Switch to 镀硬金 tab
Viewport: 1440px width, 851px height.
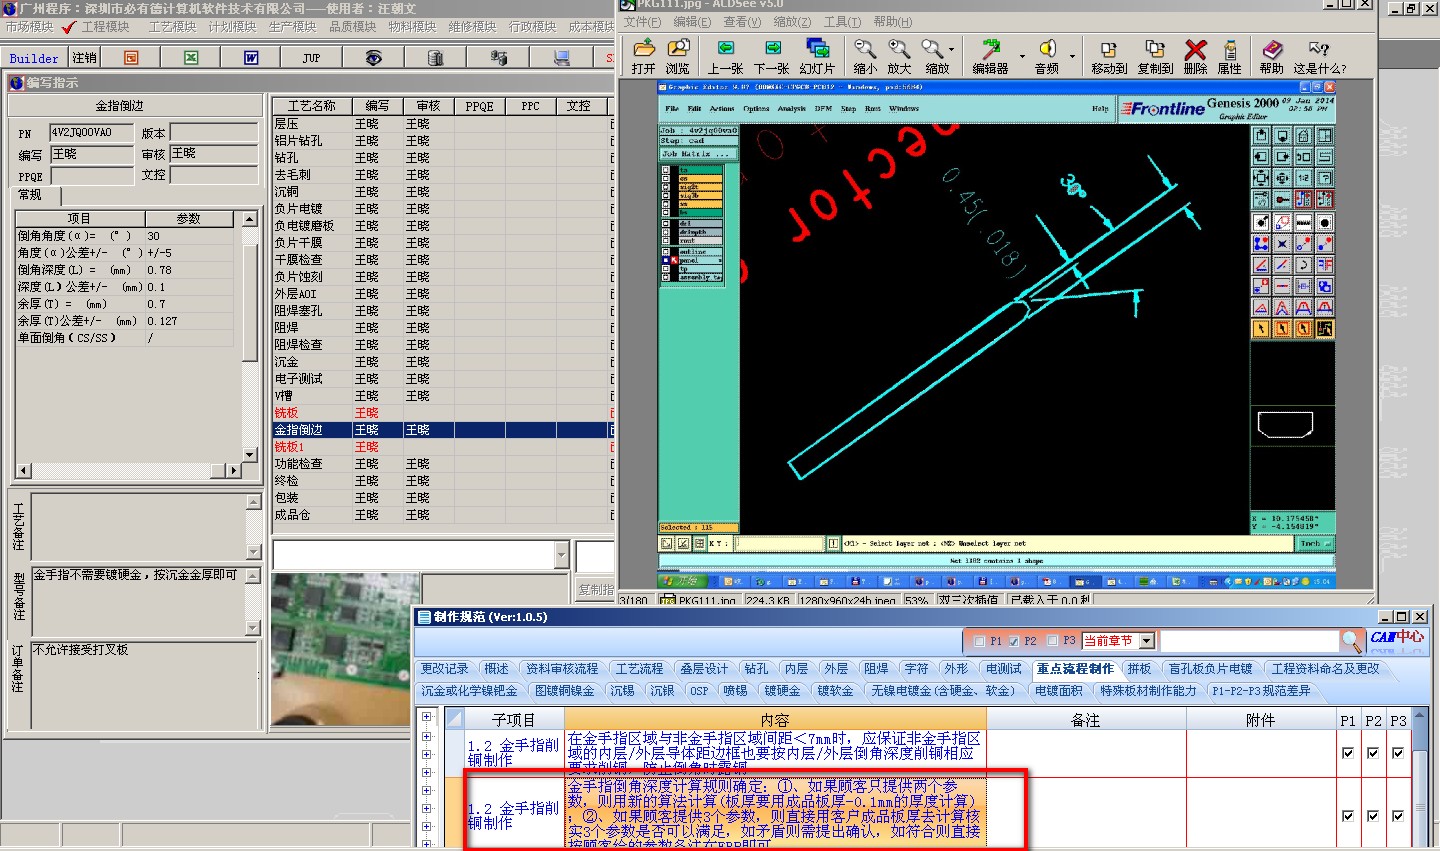(782, 691)
